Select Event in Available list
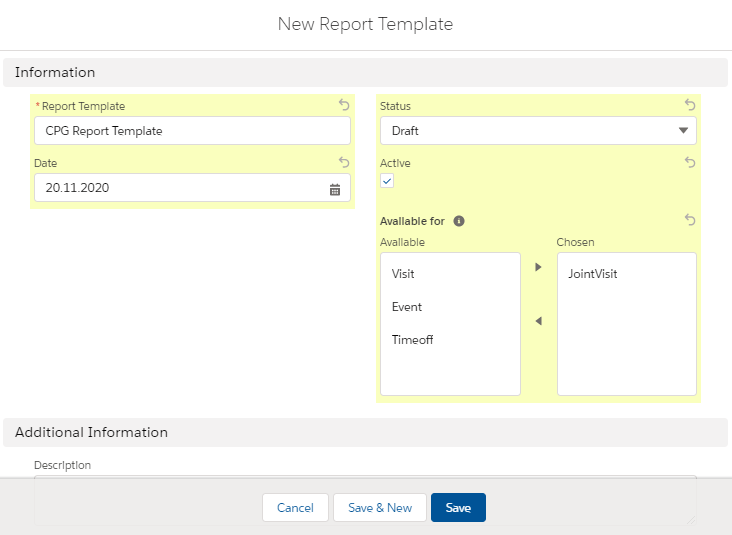The height and width of the screenshot is (535, 732). click(450, 307)
